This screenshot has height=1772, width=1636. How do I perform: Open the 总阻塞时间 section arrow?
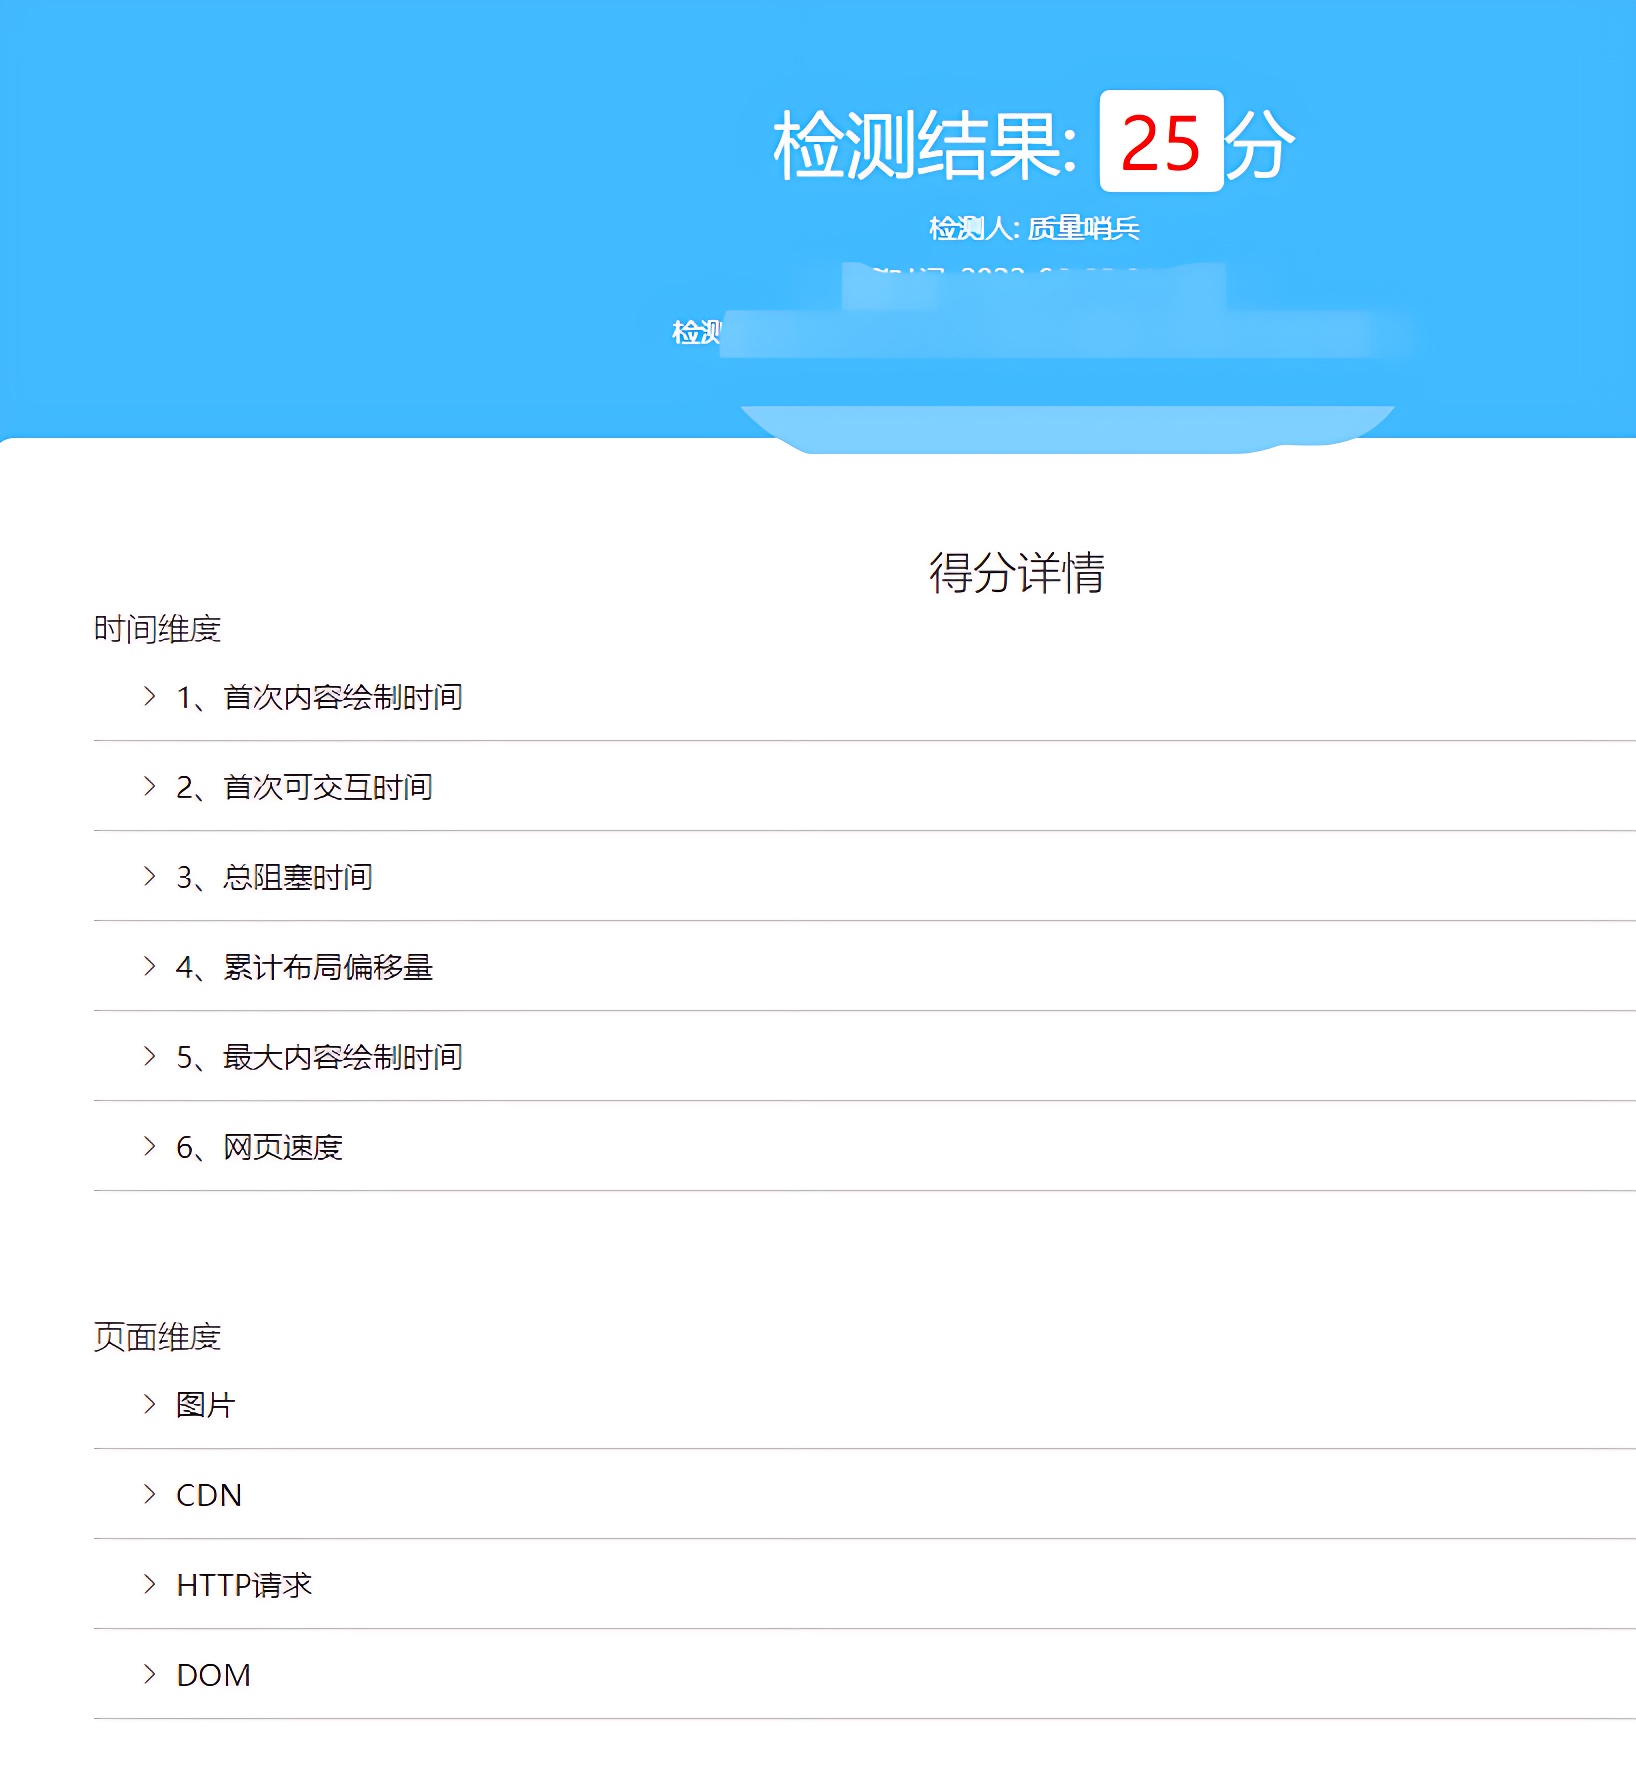point(148,877)
